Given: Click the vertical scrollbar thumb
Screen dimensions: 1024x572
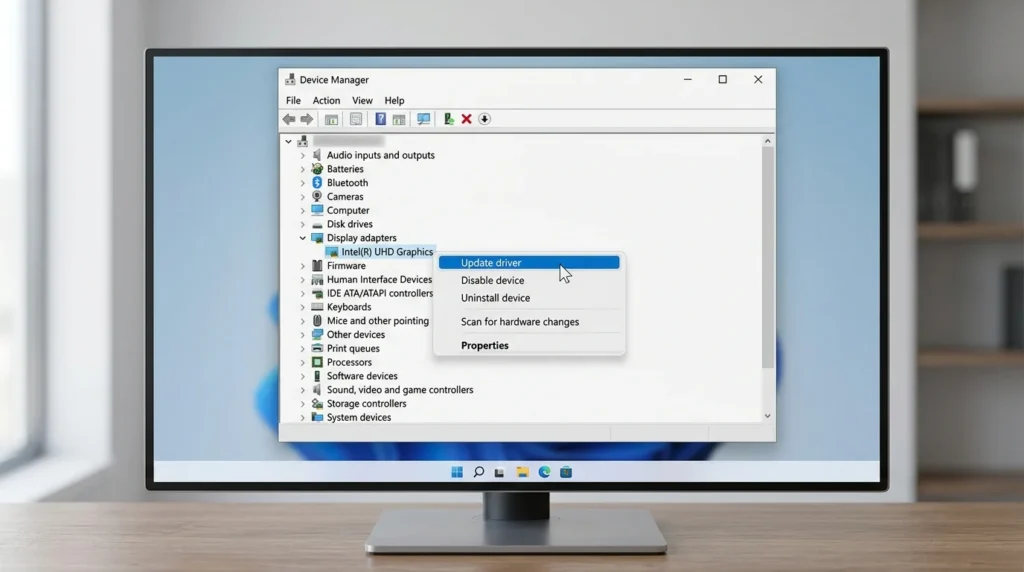Looking at the screenshot, I should point(767,257).
